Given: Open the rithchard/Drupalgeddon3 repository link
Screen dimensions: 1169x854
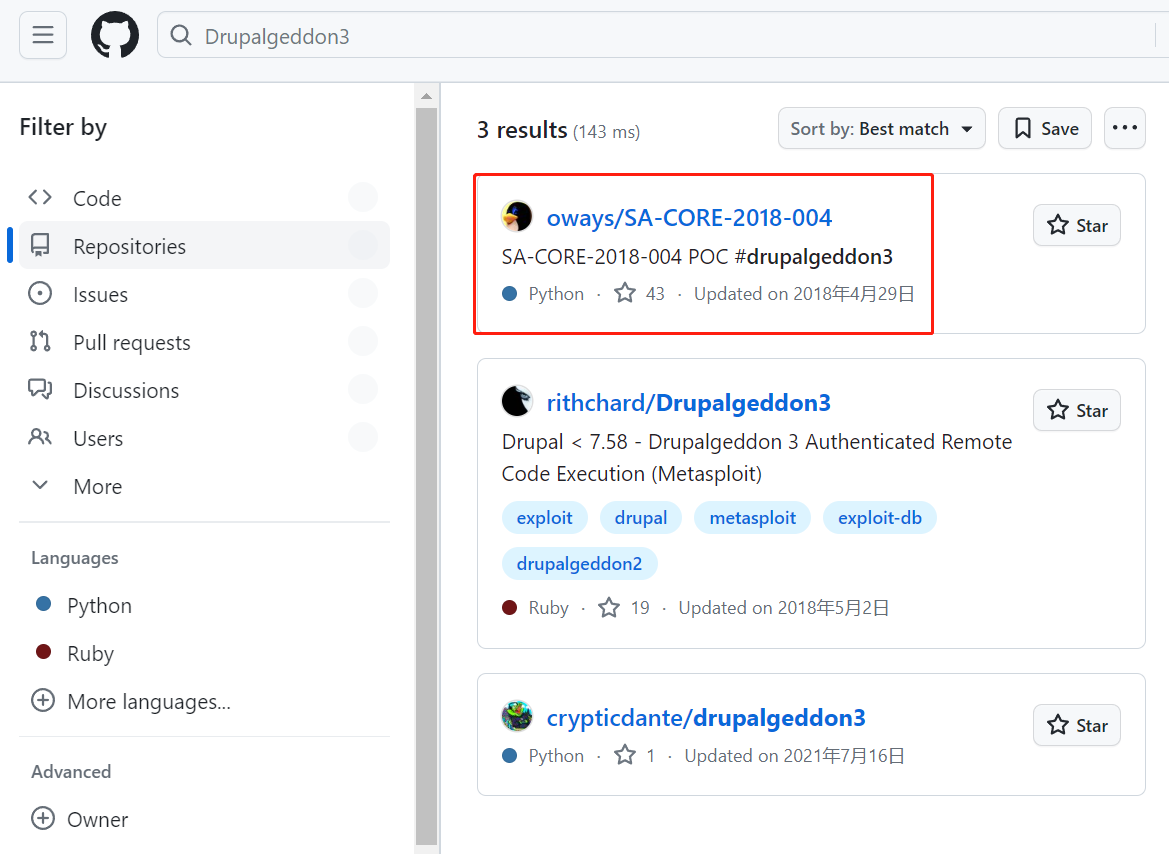Looking at the screenshot, I should point(688,403).
